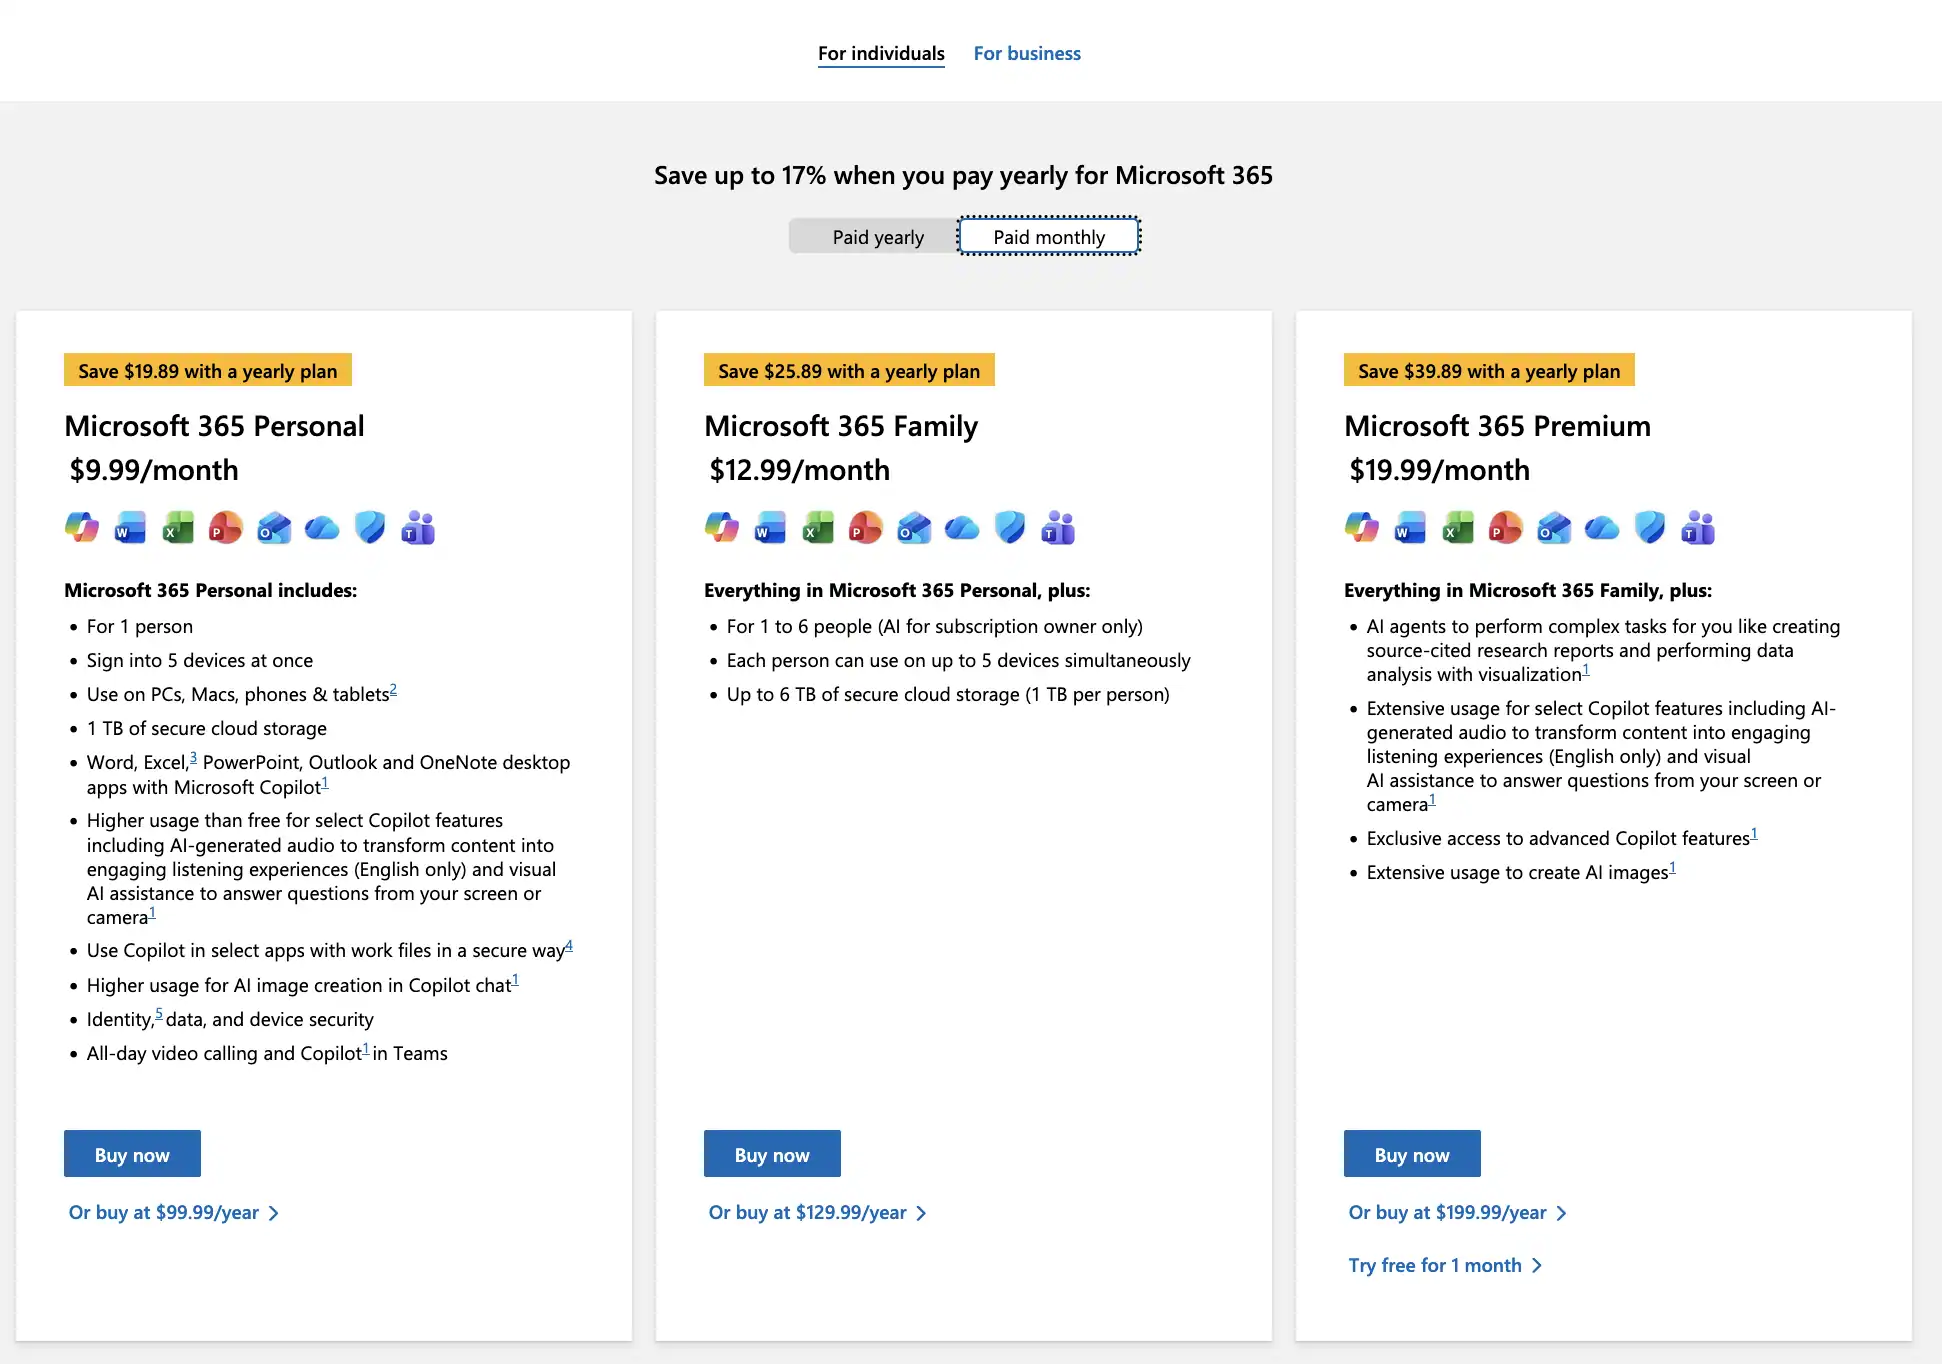Image resolution: width=1942 pixels, height=1364 pixels.
Task: Open footnote 3 after Excel in Personal list
Action: [x=193, y=758]
